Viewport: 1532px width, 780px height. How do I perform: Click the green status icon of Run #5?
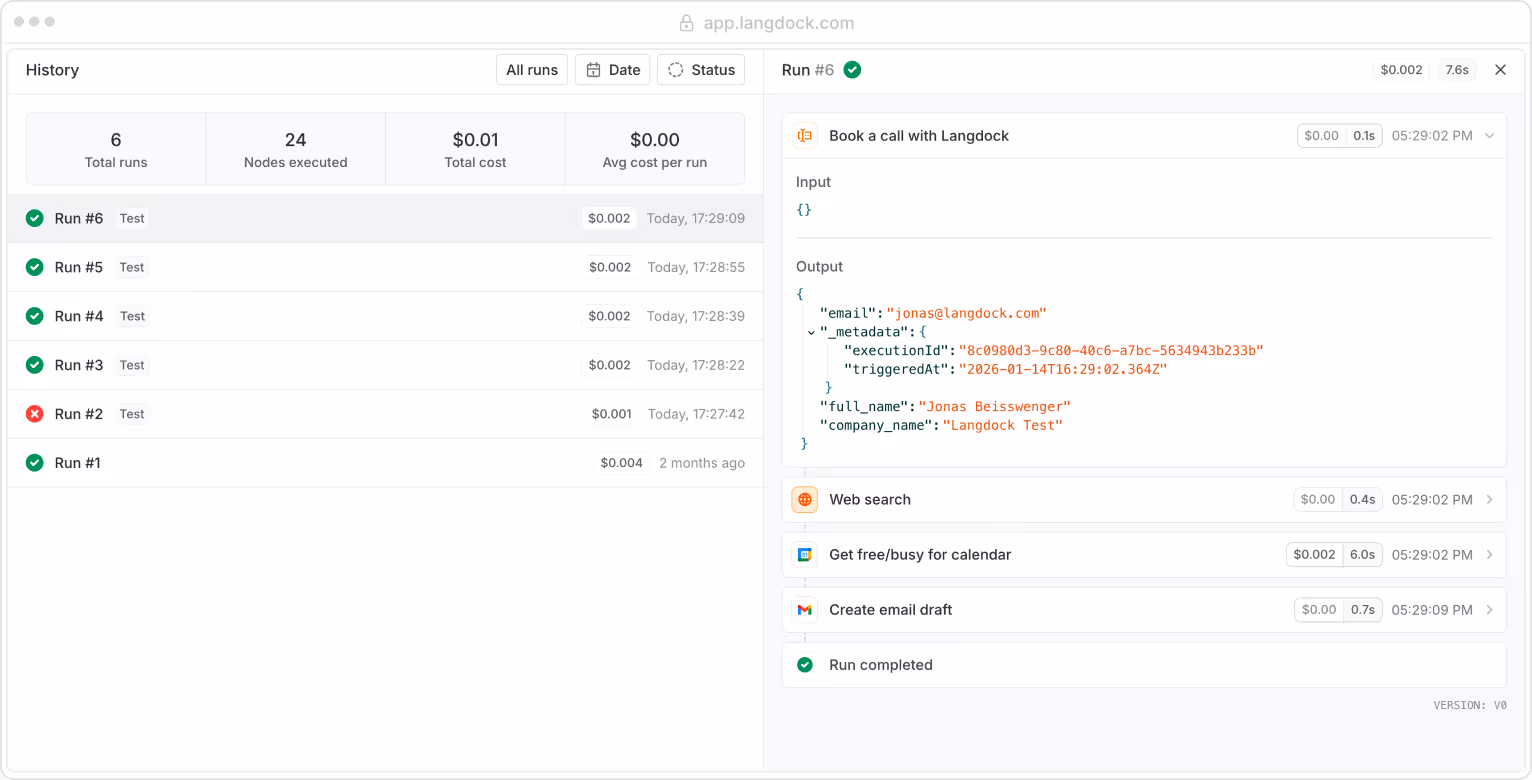click(35, 267)
